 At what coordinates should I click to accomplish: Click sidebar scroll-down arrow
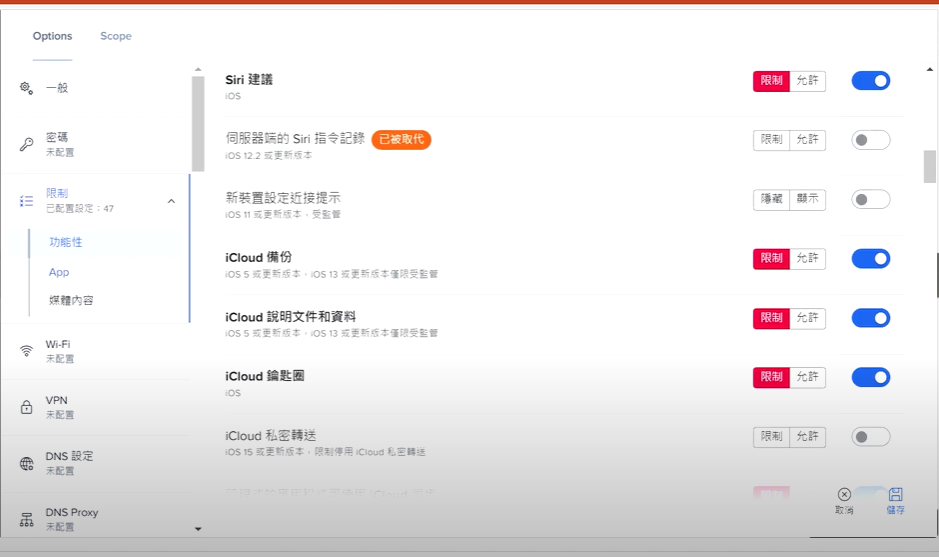pos(198,529)
